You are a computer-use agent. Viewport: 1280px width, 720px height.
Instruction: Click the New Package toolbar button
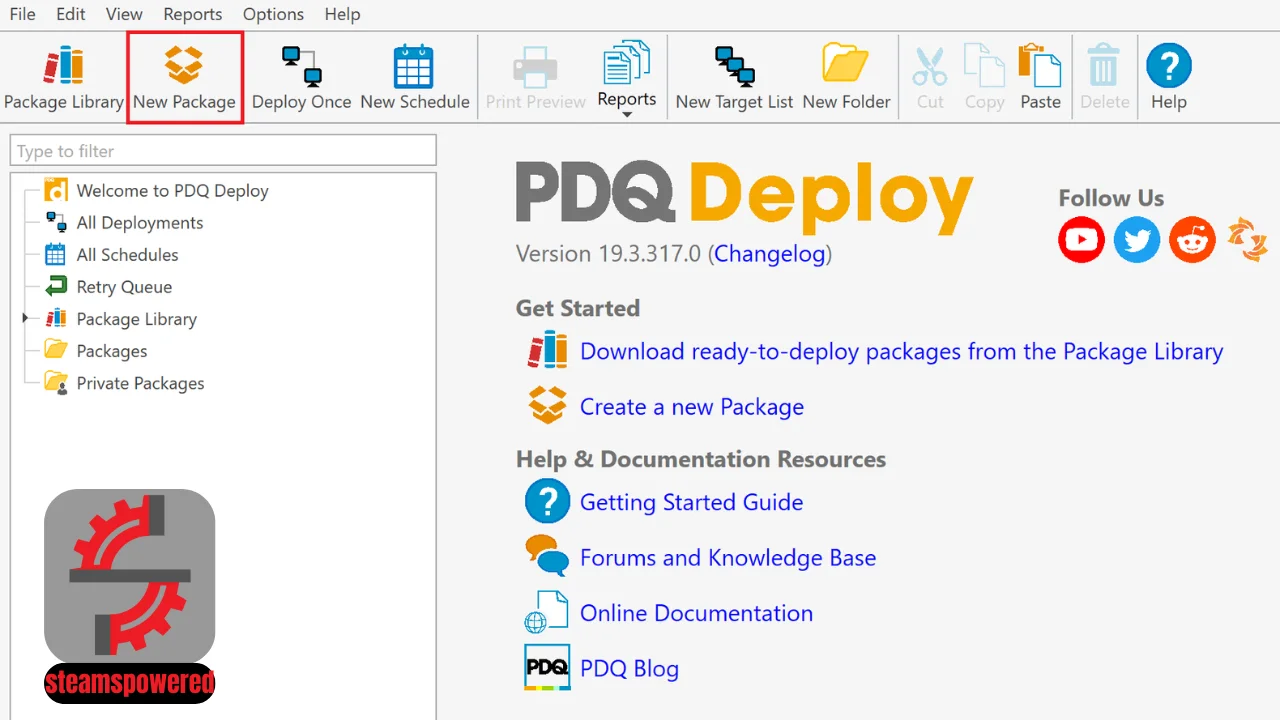(x=184, y=78)
